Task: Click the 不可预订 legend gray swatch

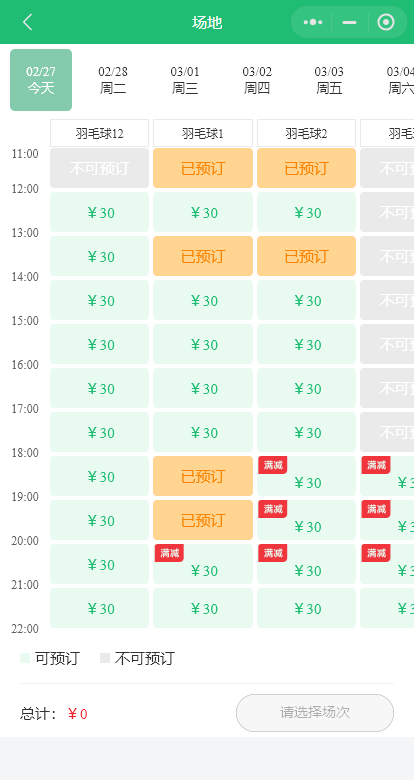Action: click(104, 658)
